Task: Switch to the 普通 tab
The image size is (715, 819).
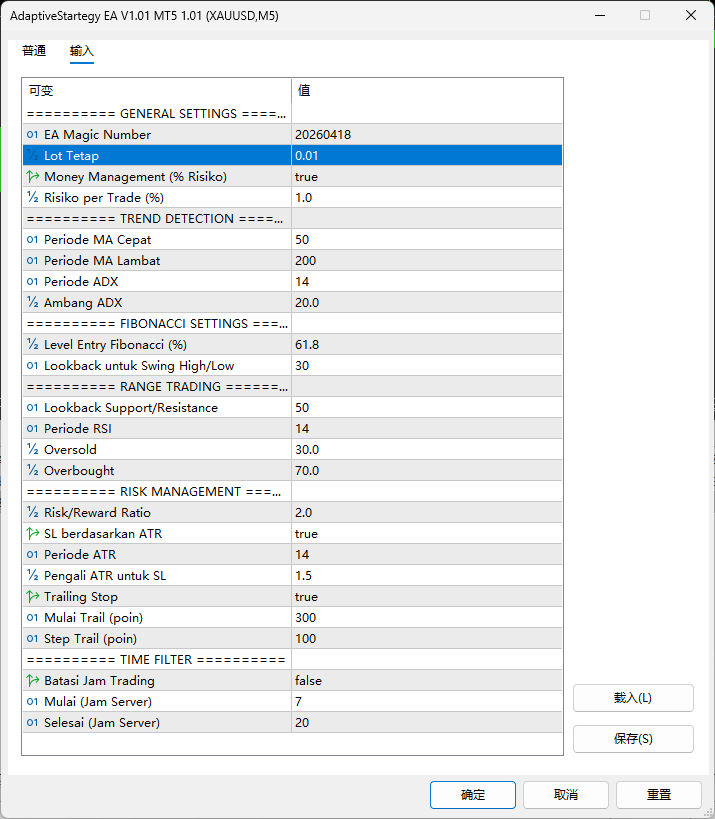Action: 34,51
